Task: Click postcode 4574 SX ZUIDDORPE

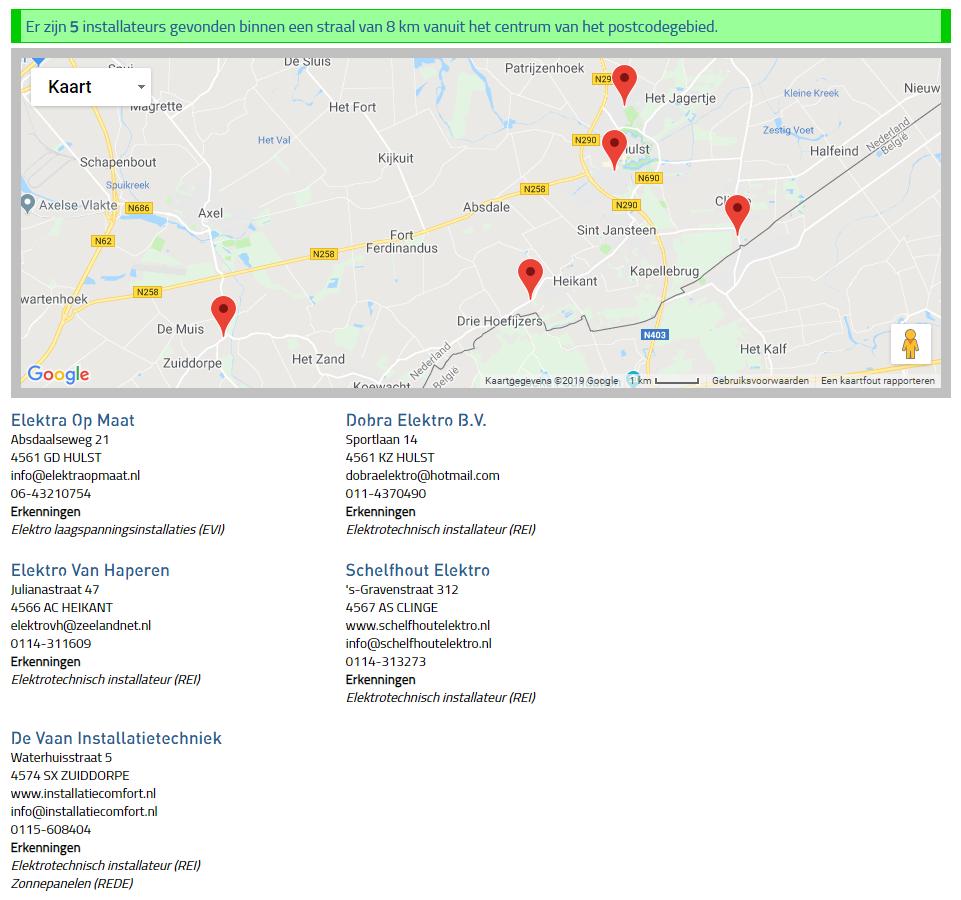Action: coord(70,776)
